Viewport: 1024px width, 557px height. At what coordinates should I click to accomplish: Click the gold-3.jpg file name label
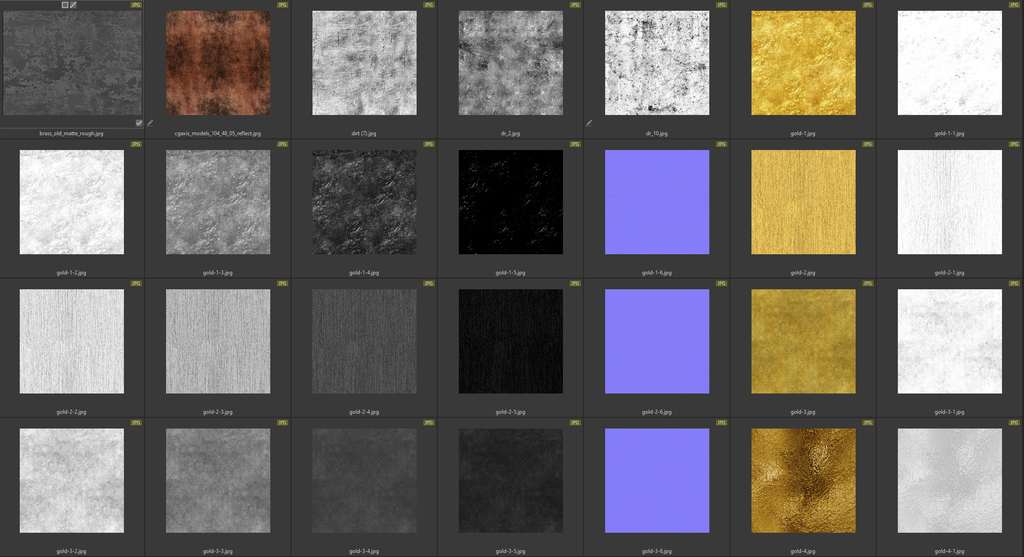point(803,411)
